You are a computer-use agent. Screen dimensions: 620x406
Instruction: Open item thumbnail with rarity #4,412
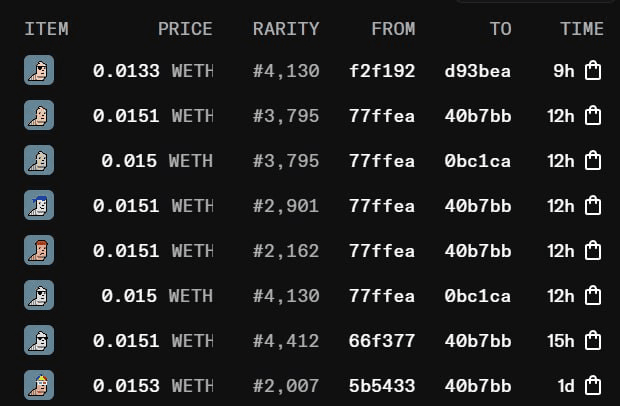tap(39, 341)
